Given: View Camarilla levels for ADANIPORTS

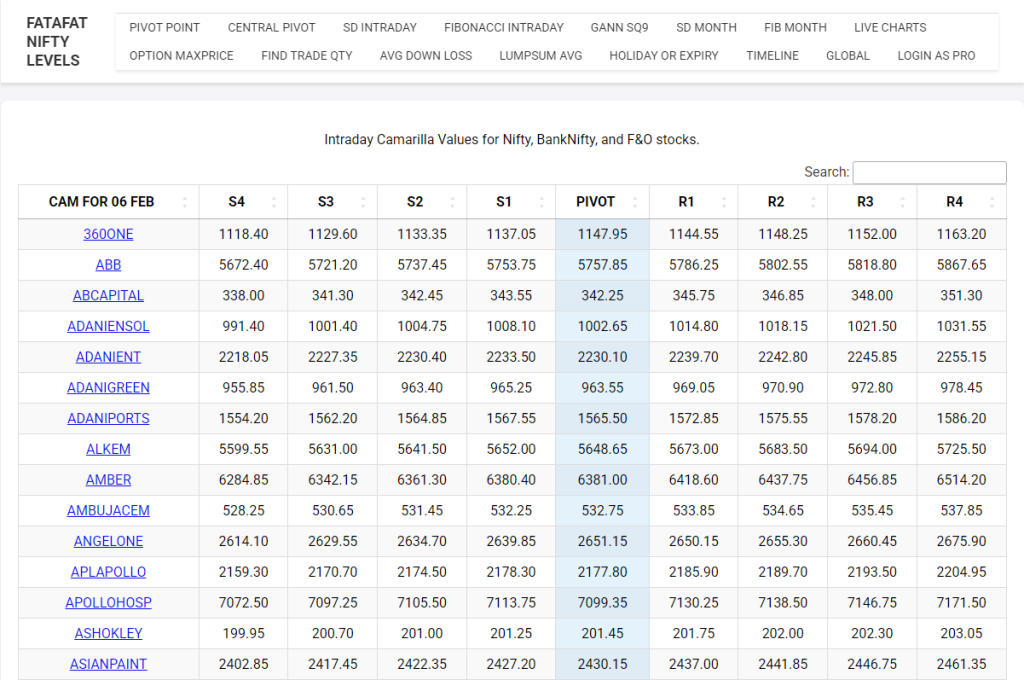Looking at the screenshot, I should (108, 418).
